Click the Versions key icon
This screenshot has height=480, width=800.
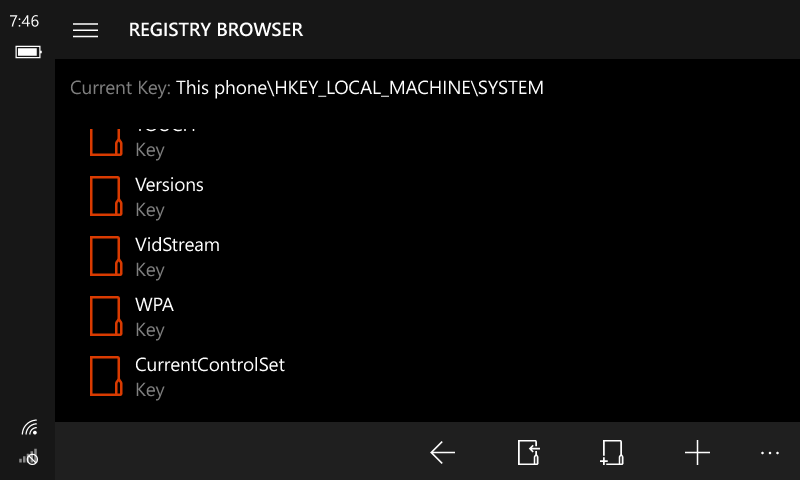[x=105, y=196]
